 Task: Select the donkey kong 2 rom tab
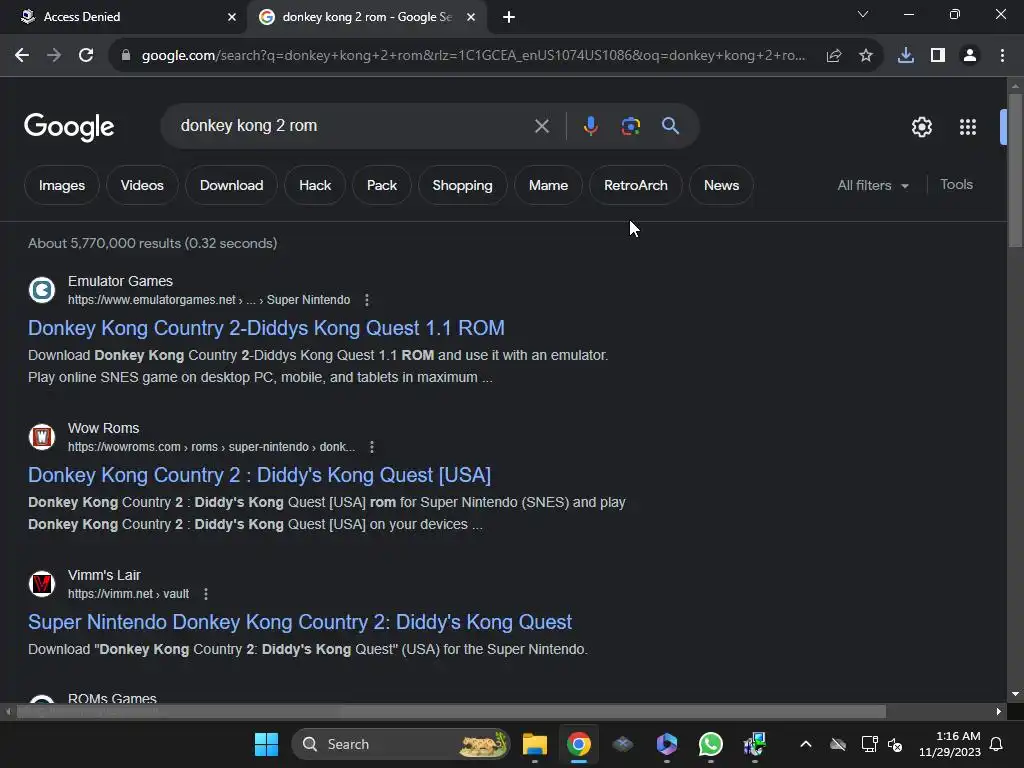tap(366, 17)
